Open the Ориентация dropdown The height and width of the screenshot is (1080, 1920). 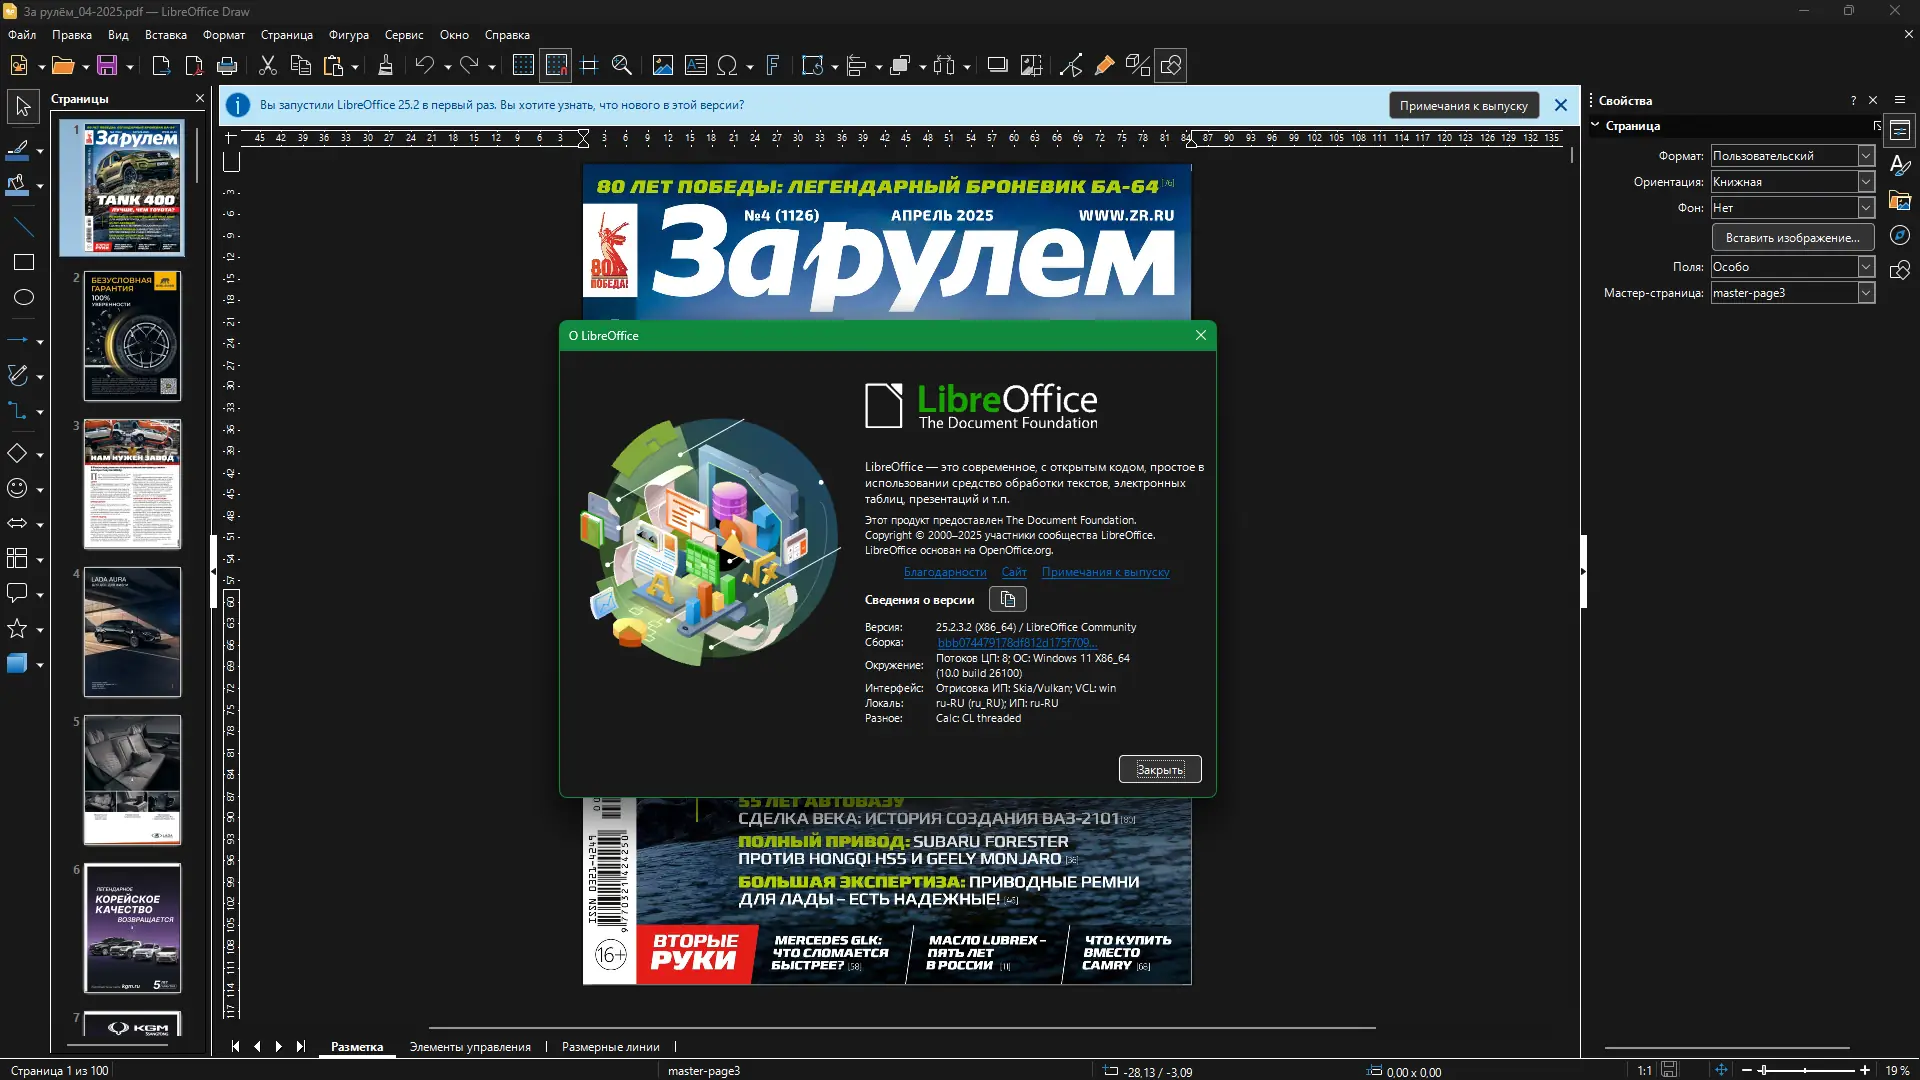(x=1866, y=182)
